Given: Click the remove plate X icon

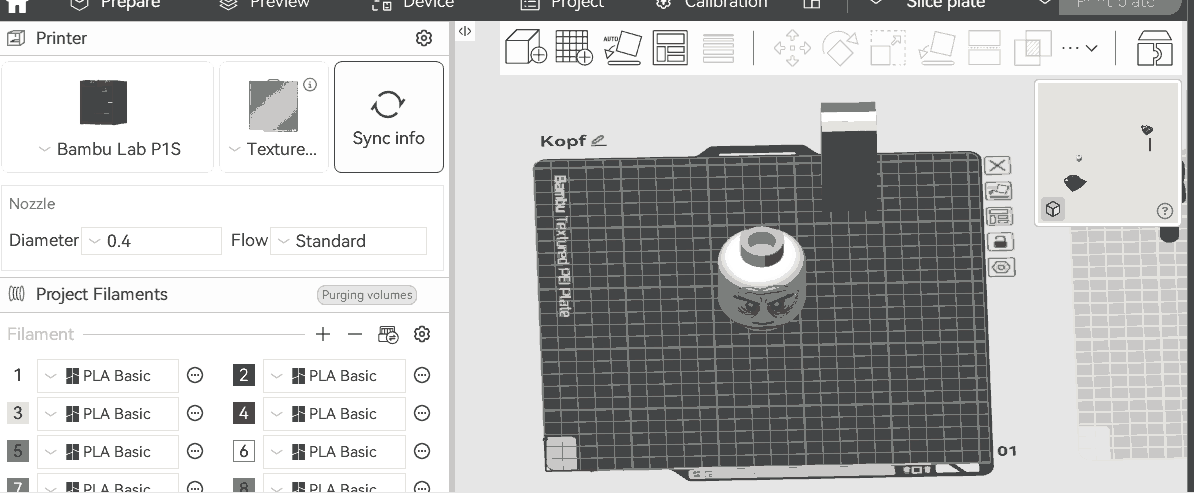Looking at the screenshot, I should click(x=998, y=166).
